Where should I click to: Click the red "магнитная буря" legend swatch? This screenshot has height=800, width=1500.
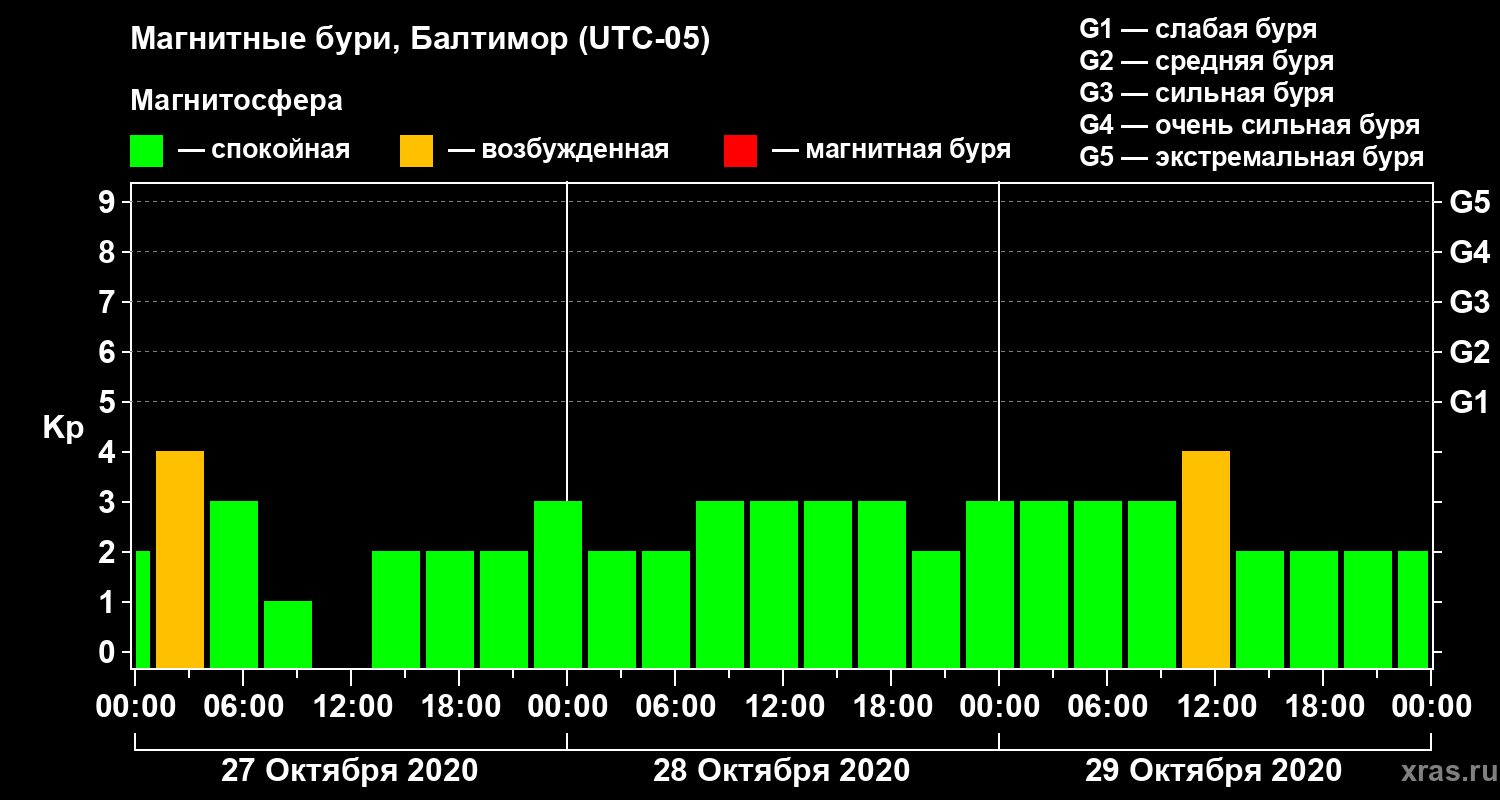[740, 151]
